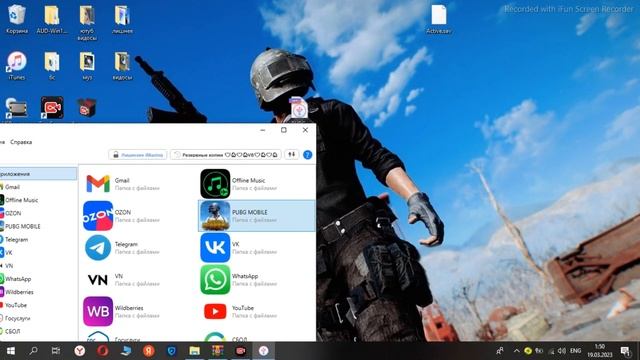Switch the ENG input language indicator
Viewport: 640px width, 360px height.
(x=576, y=351)
